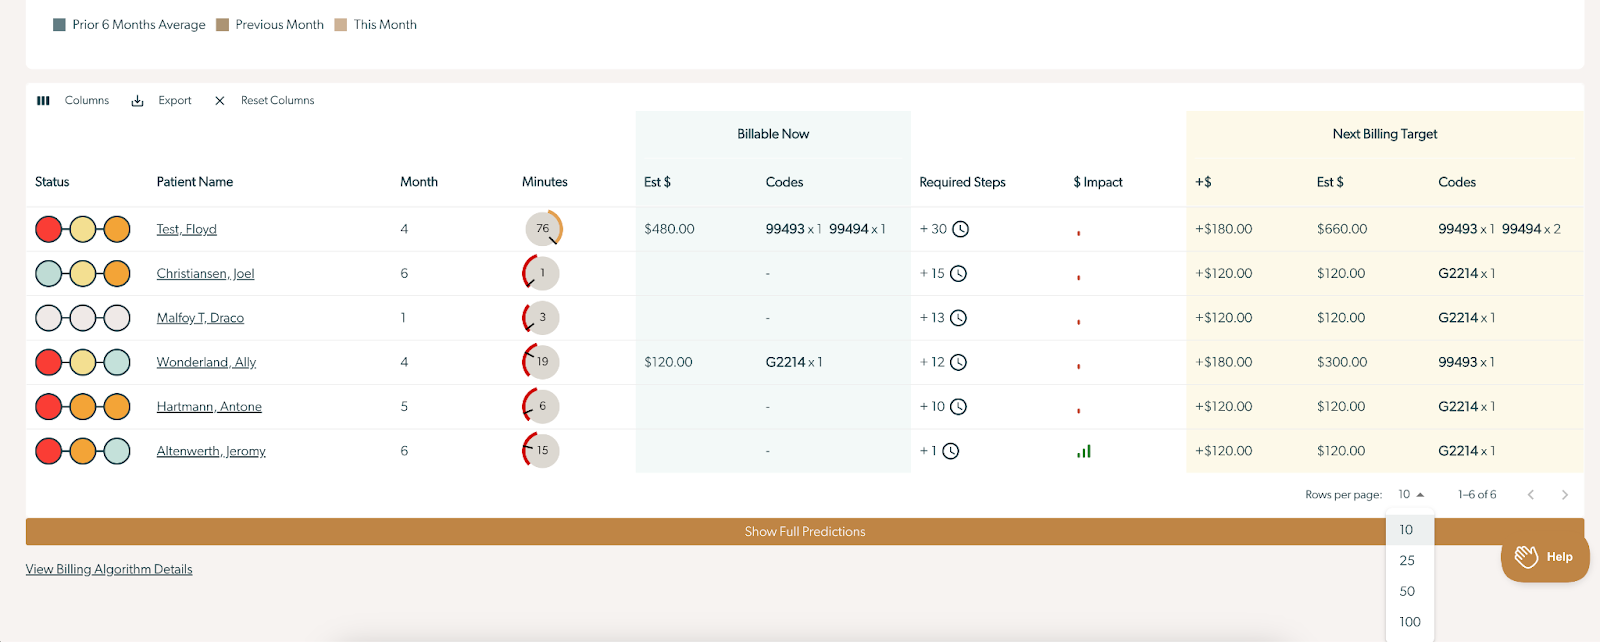The height and width of the screenshot is (642, 1600).
Task: Sort by Month column header
Action: pyautogui.click(x=419, y=182)
